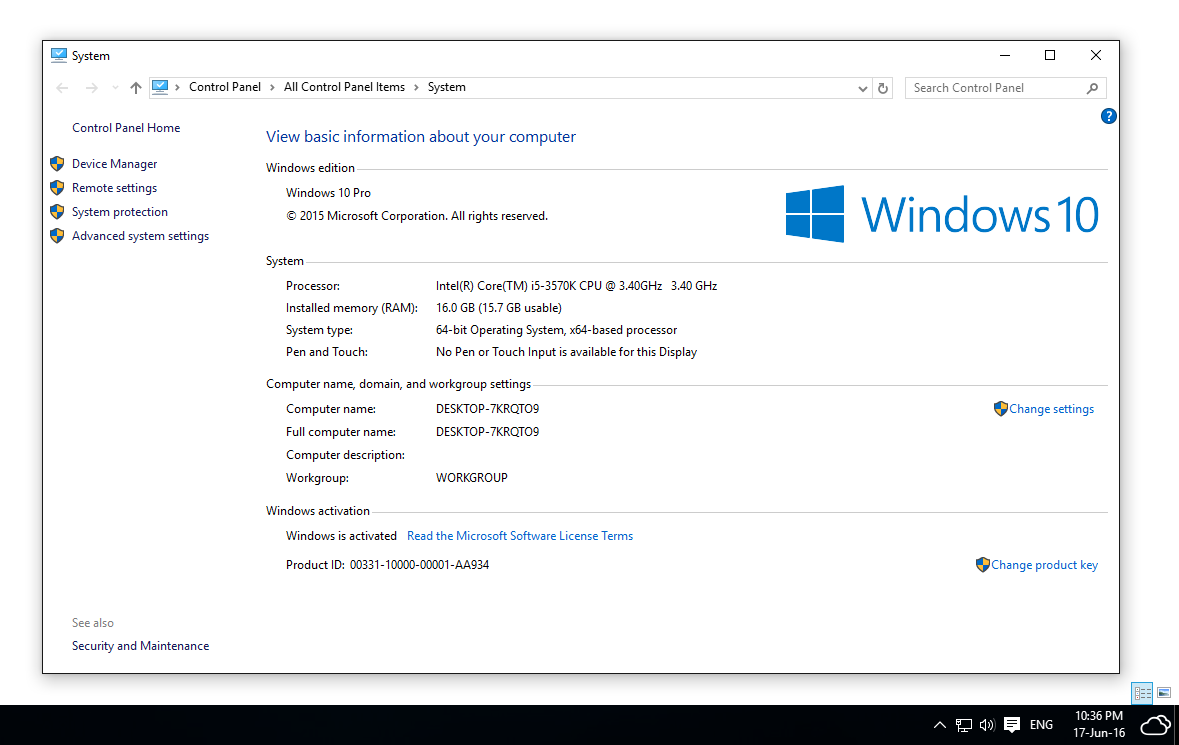Image resolution: width=1179 pixels, height=745 pixels.
Task: Click Change product key link
Action: (x=1044, y=565)
